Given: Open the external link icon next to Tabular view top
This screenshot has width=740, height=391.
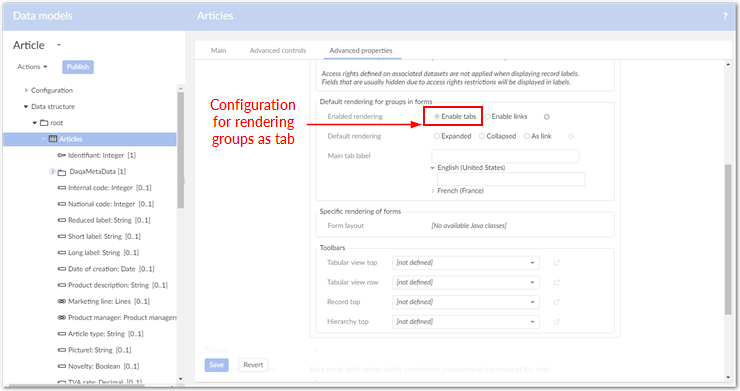Looking at the screenshot, I should (556, 263).
